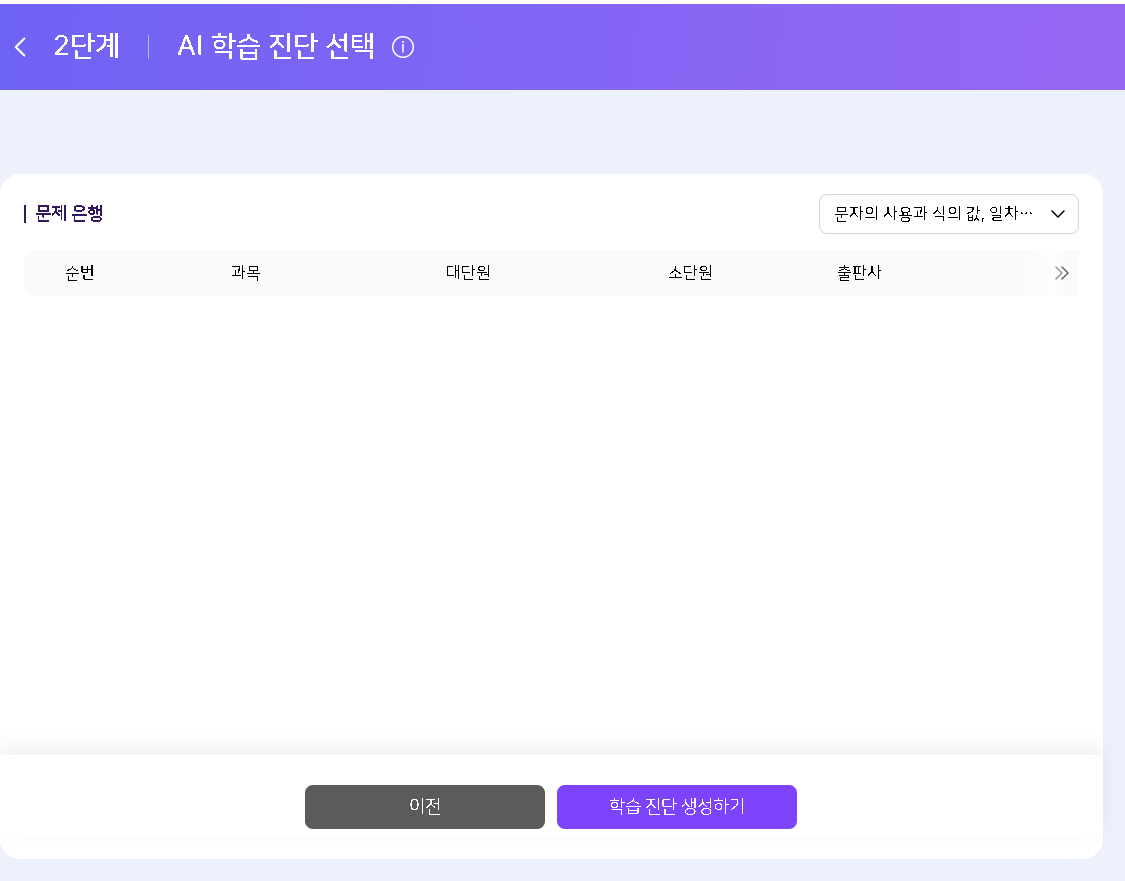Open the info icon beside AI 학습 진단 선택
Screen dimensions: 1125x881
(x=403, y=47)
